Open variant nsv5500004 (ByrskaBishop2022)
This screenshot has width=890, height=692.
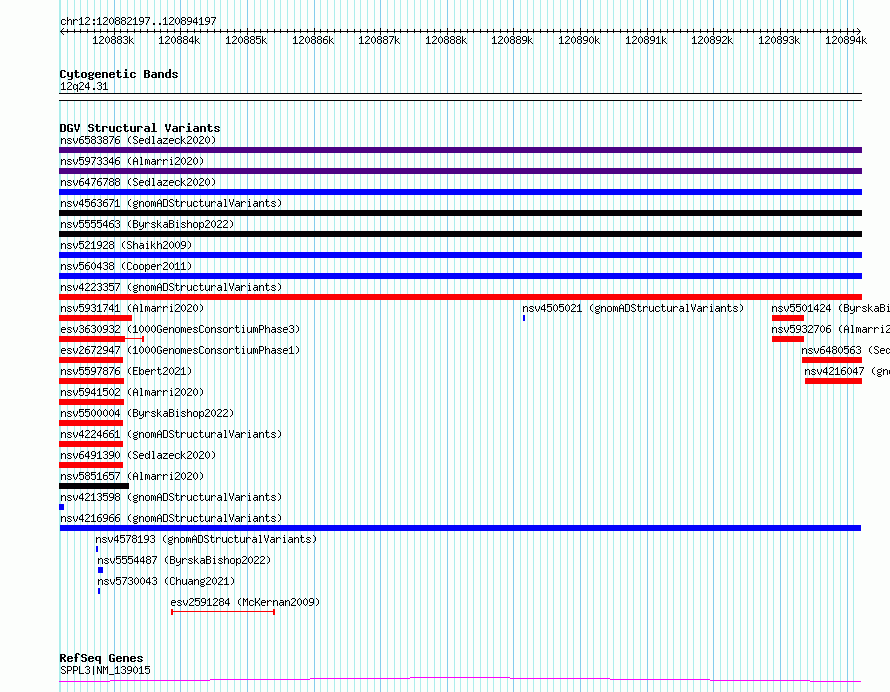147,413
